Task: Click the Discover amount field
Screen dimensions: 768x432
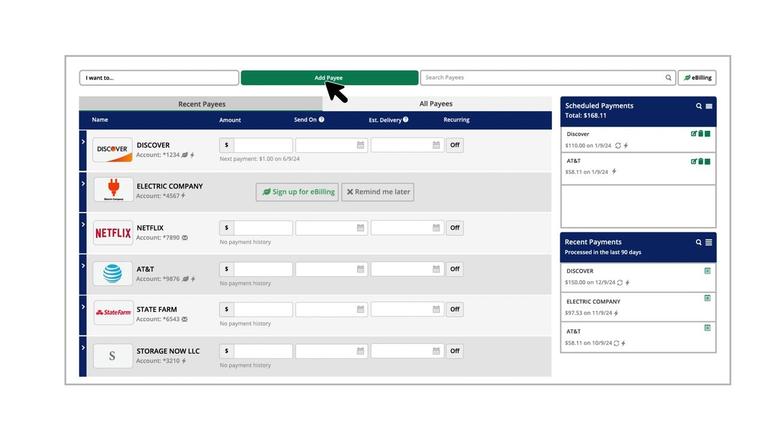Action: [263, 145]
